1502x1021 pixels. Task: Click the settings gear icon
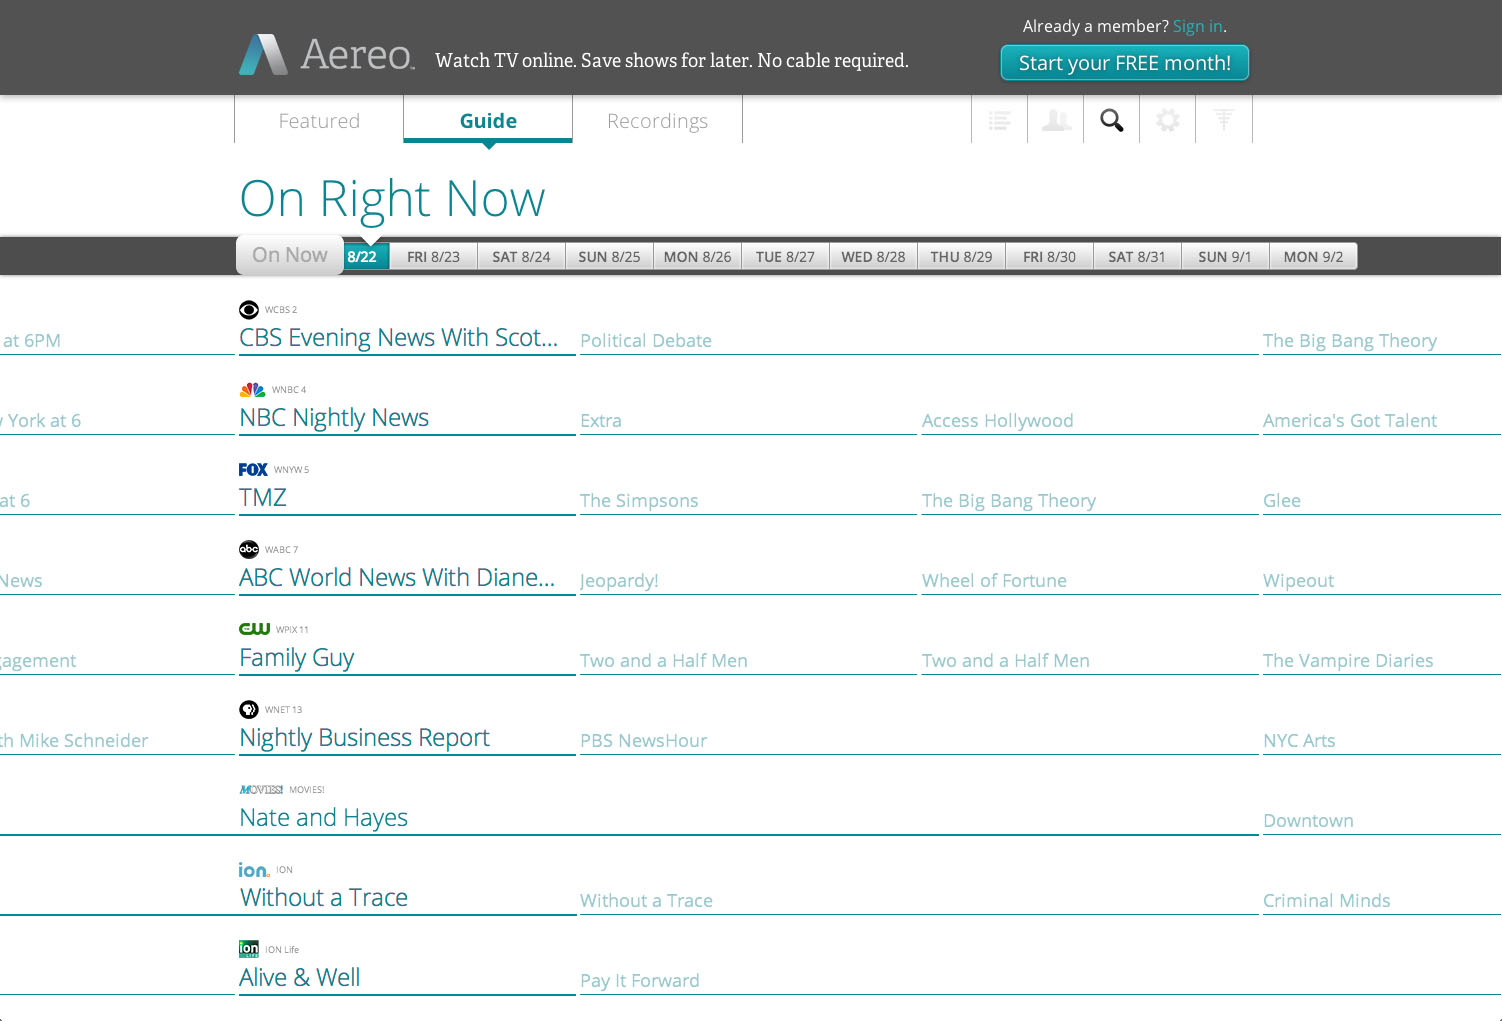click(1167, 121)
